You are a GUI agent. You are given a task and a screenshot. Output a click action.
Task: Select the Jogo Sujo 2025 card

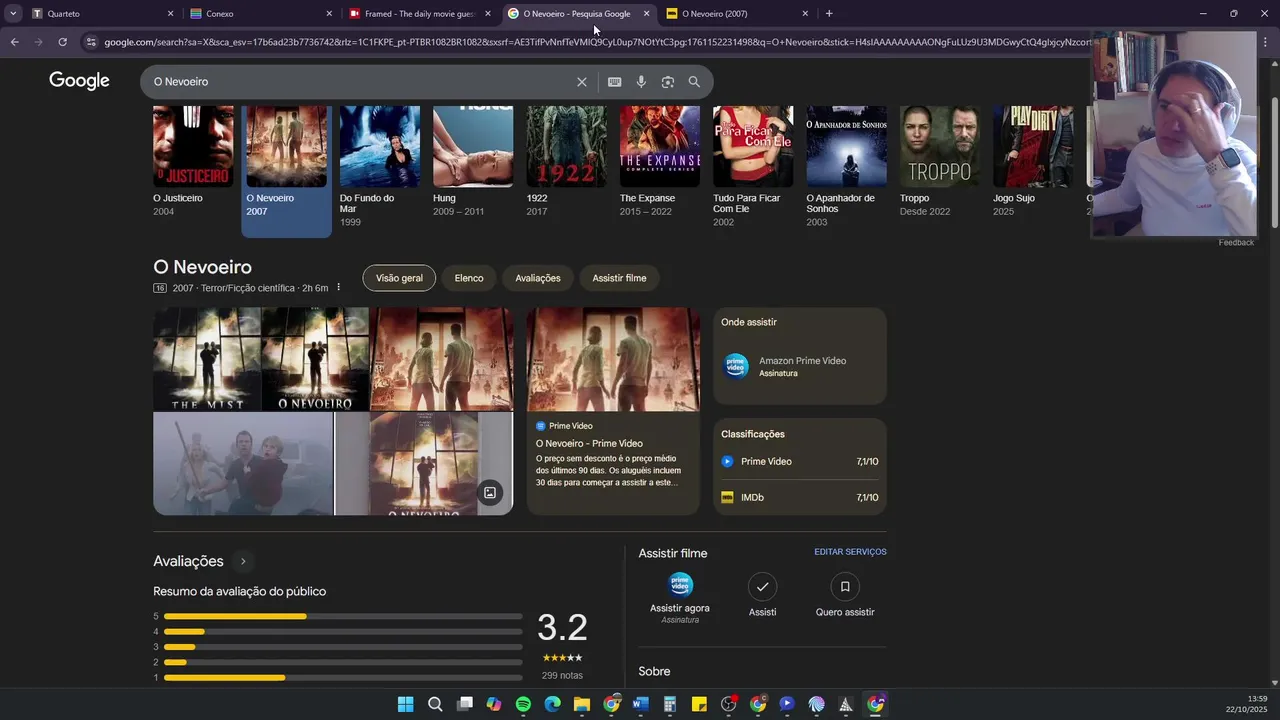(1033, 161)
